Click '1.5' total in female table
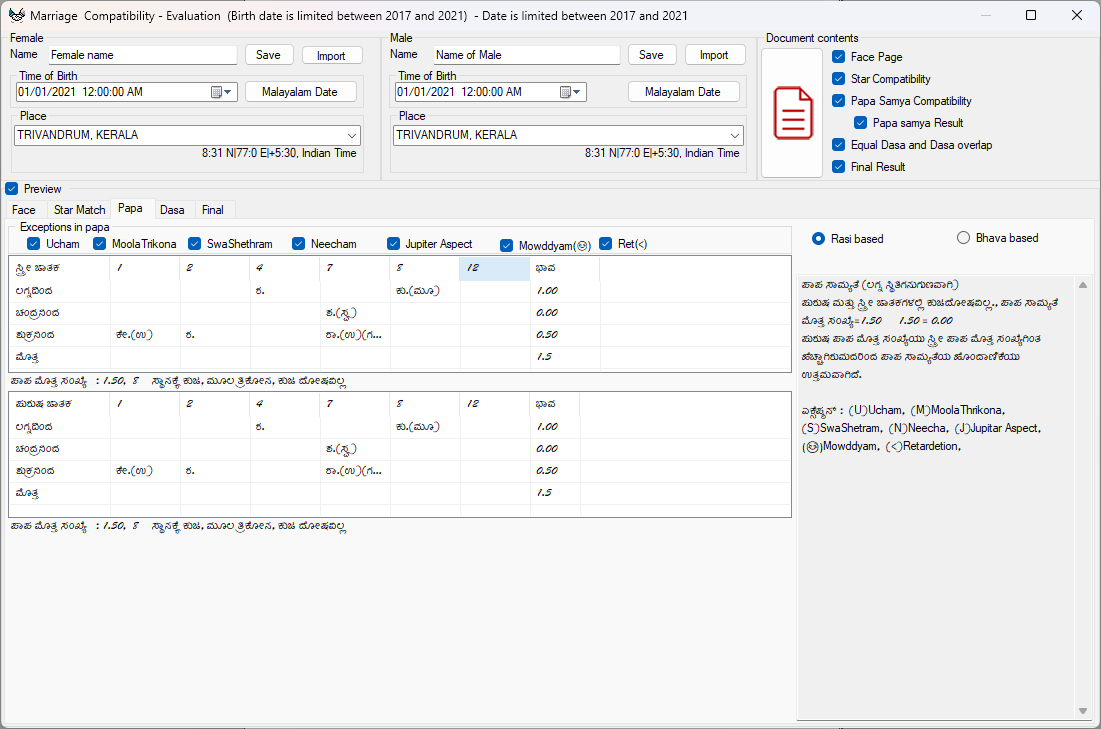The width and height of the screenshot is (1101, 729). click(x=544, y=357)
